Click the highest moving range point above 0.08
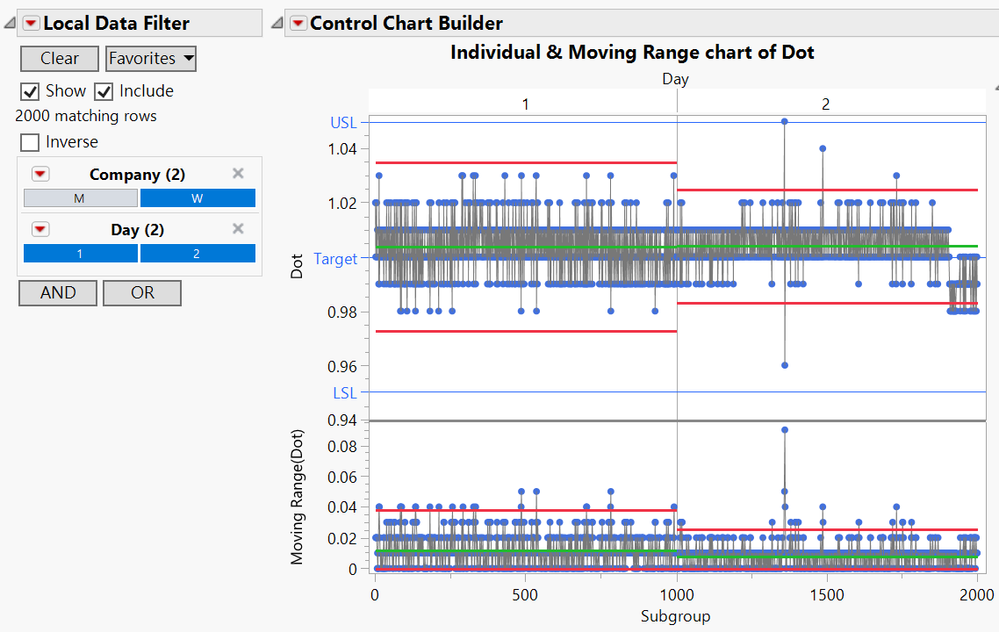This screenshot has width=999, height=632. point(784,430)
